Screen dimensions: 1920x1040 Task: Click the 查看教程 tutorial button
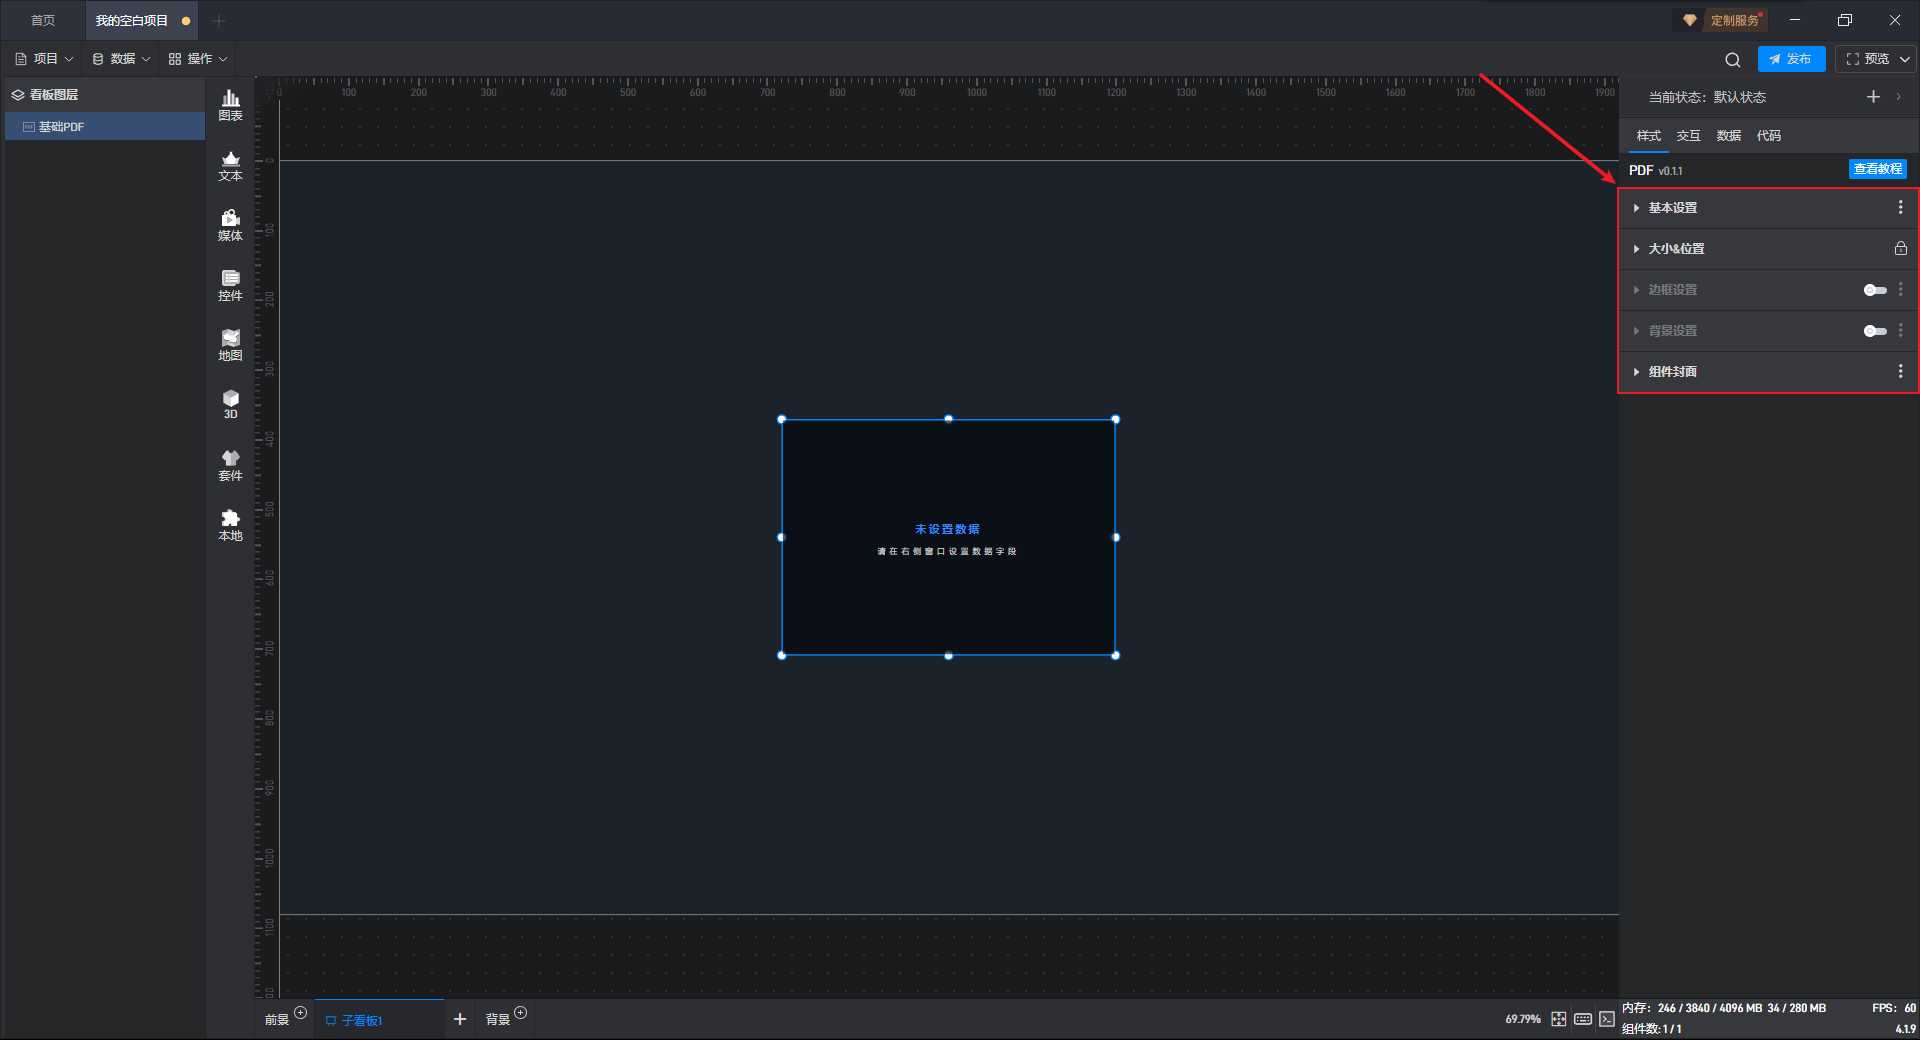click(x=1877, y=169)
